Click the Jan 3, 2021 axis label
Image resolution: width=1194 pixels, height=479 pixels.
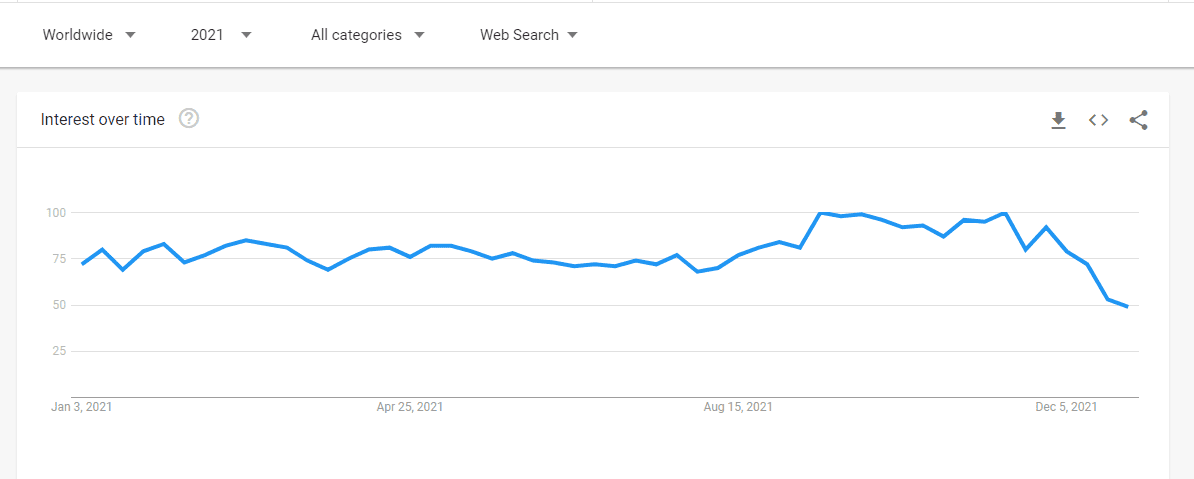(81, 407)
